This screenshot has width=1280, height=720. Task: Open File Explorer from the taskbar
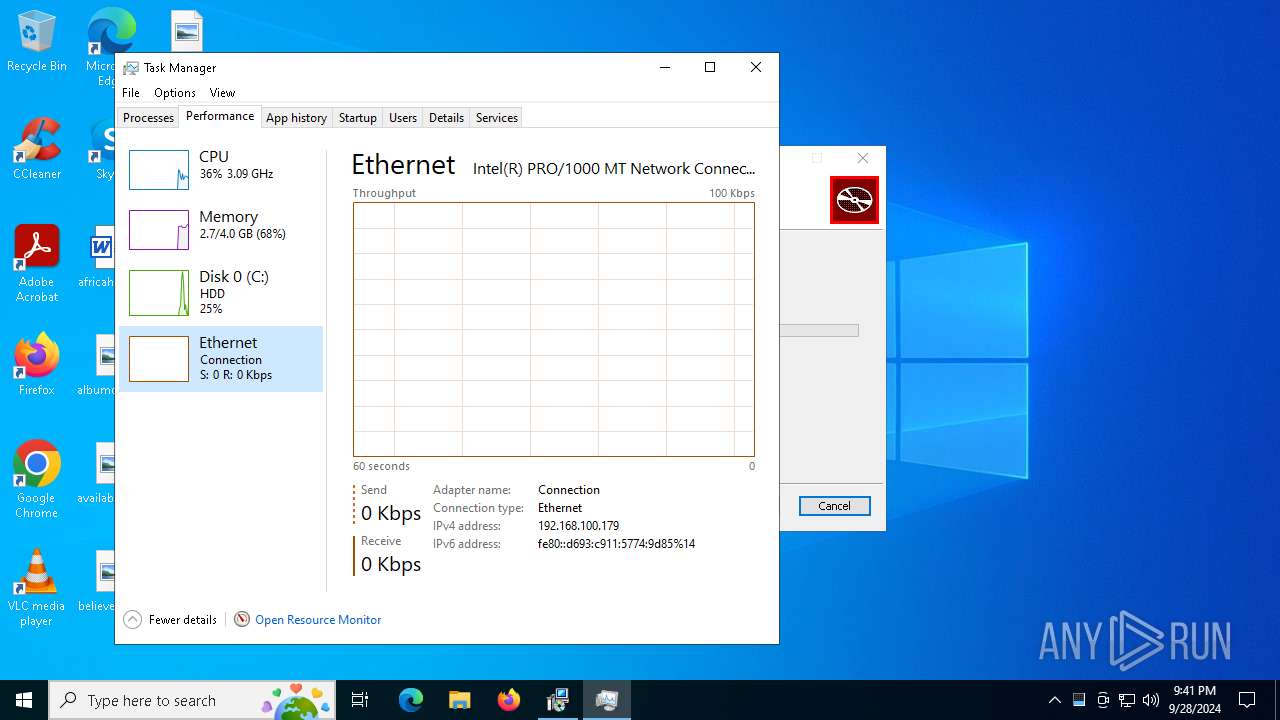click(x=459, y=700)
